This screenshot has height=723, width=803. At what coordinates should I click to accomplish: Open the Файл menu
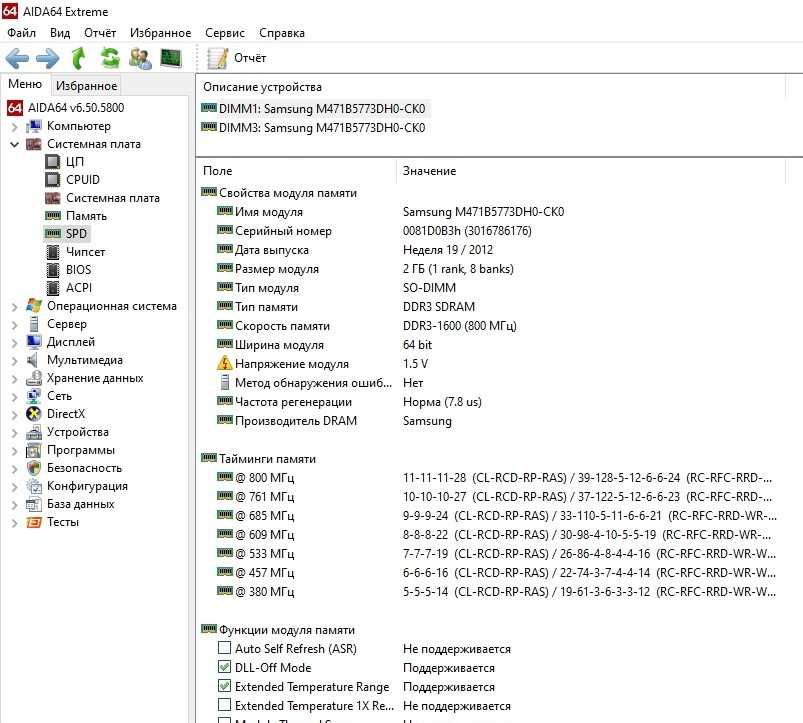click(22, 33)
